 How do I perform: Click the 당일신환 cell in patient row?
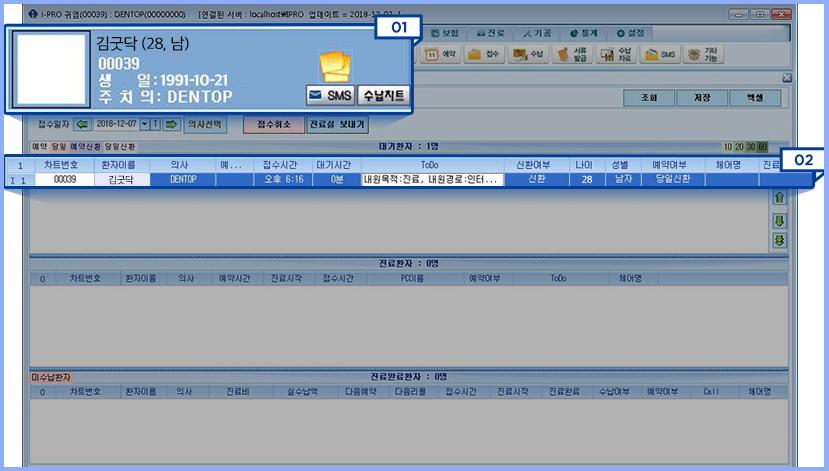[673, 179]
